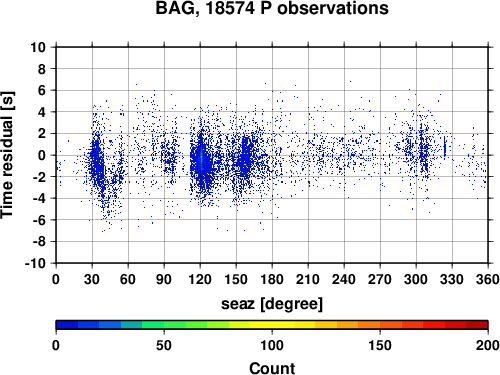The width and height of the screenshot is (500, 375).
Task: Click the x-axis tick label '60'
Action: click(x=128, y=279)
